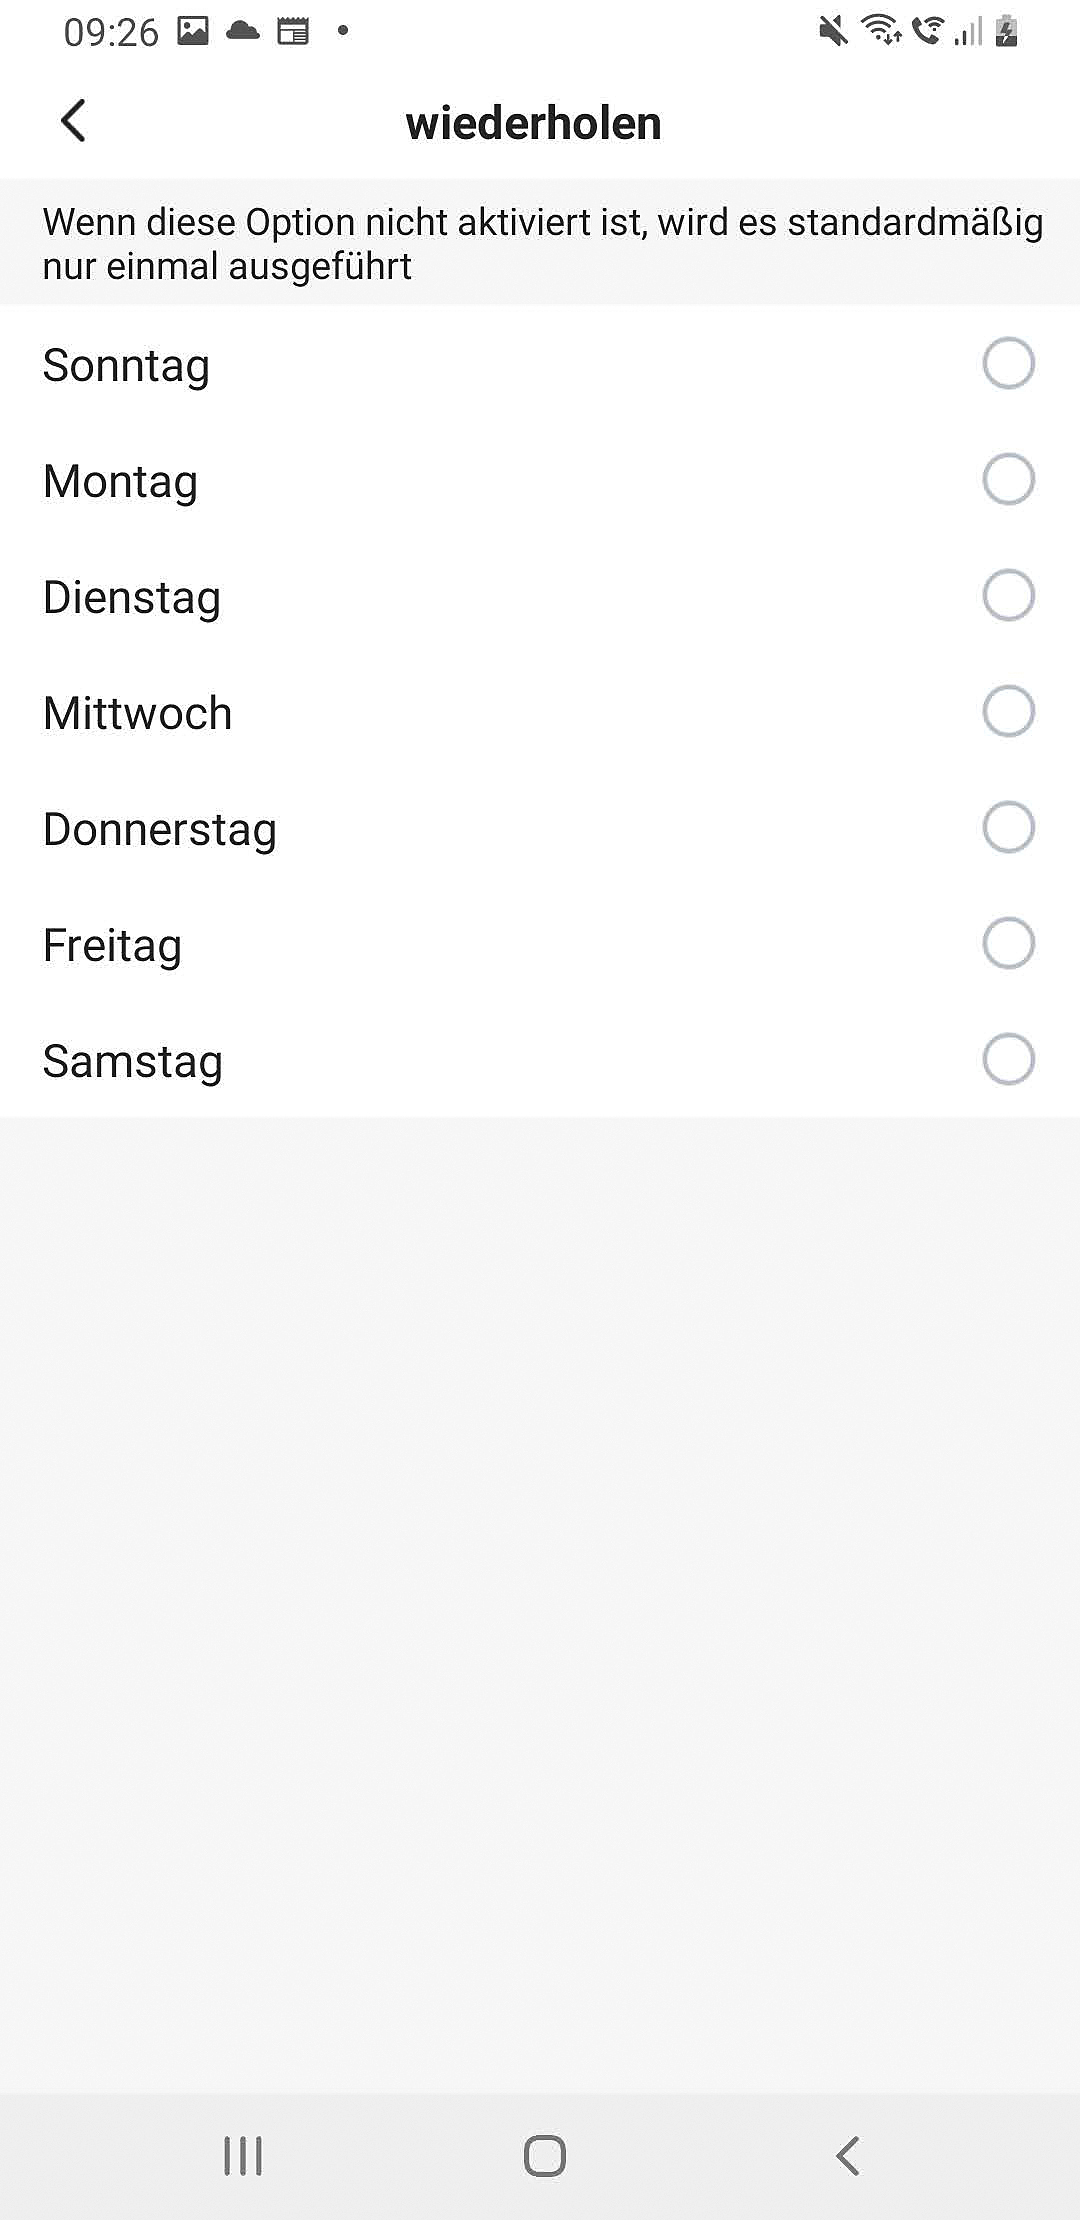Screen dimensions: 1080x2220
Task: Tap the gallery image notification icon
Action: pyautogui.click(x=193, y=32)
